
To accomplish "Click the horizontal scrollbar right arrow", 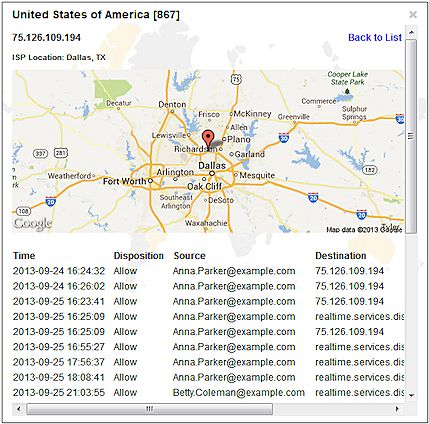I will (x=397, y=409).
